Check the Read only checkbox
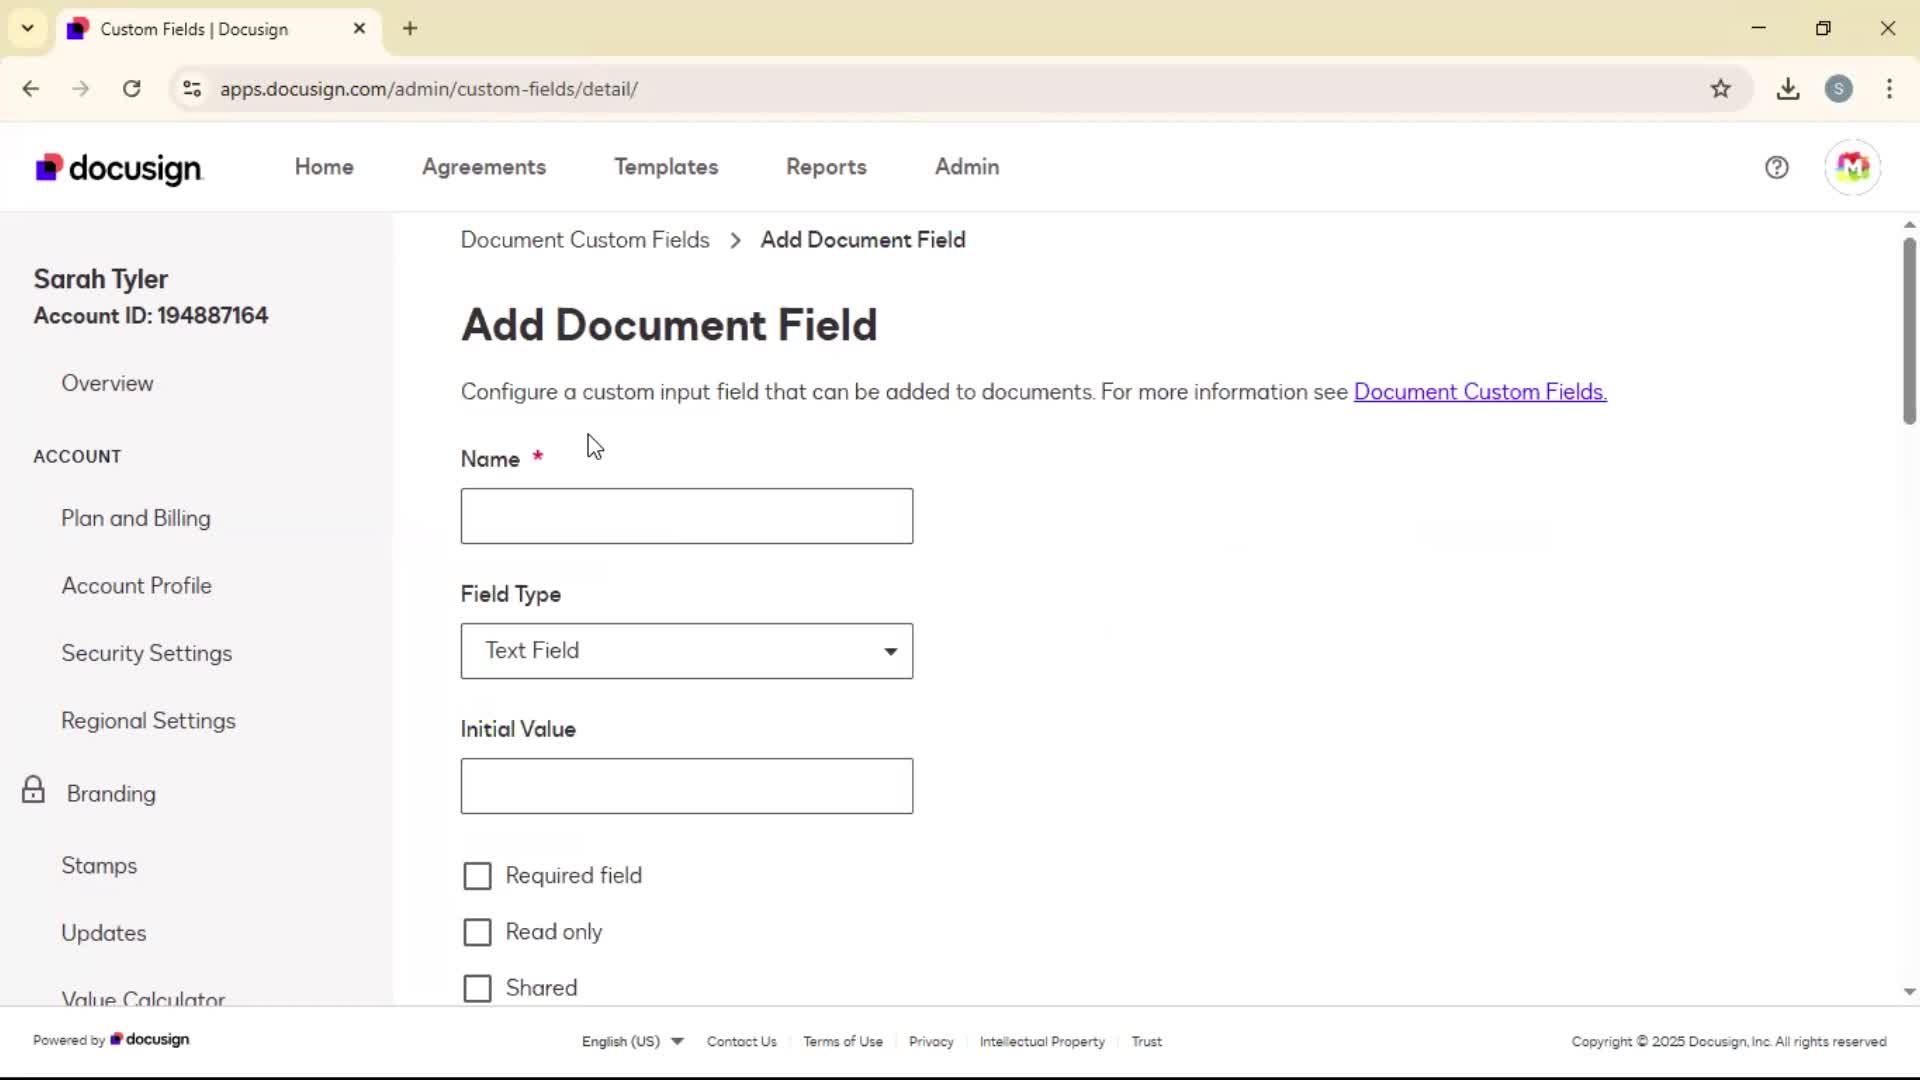This screenshot has height=1080, width=1920. [x=477, y=932]
